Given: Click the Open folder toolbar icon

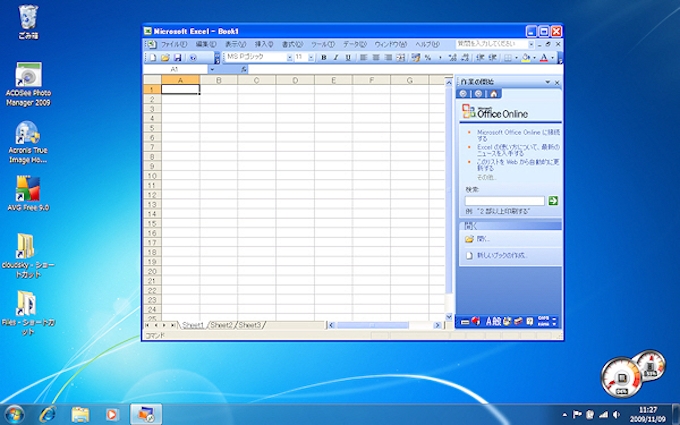Looking at the screenshot, I should coord(165,58).
